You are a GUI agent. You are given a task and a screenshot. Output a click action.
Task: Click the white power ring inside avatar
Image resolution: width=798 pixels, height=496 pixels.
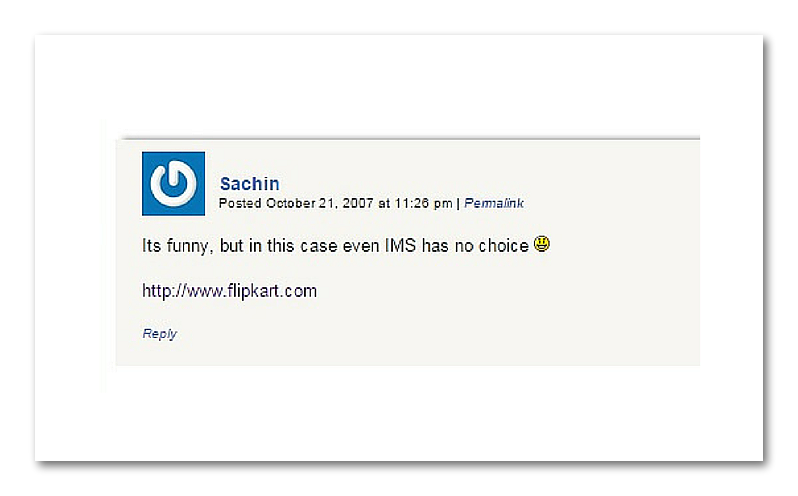tap(173, 183)
